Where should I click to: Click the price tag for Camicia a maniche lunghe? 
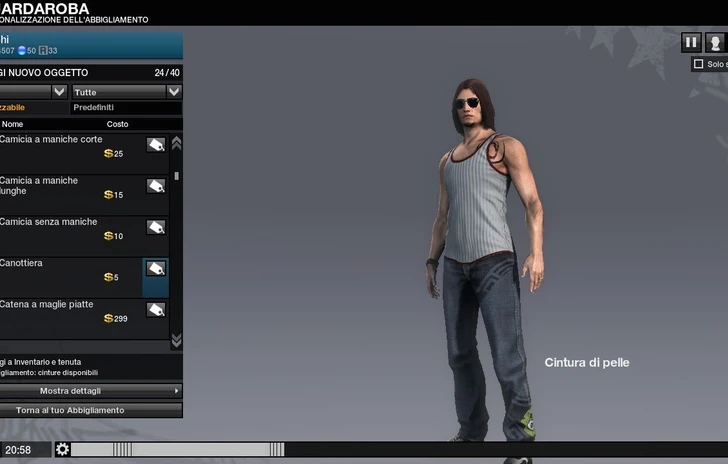[x=156, y=186]
